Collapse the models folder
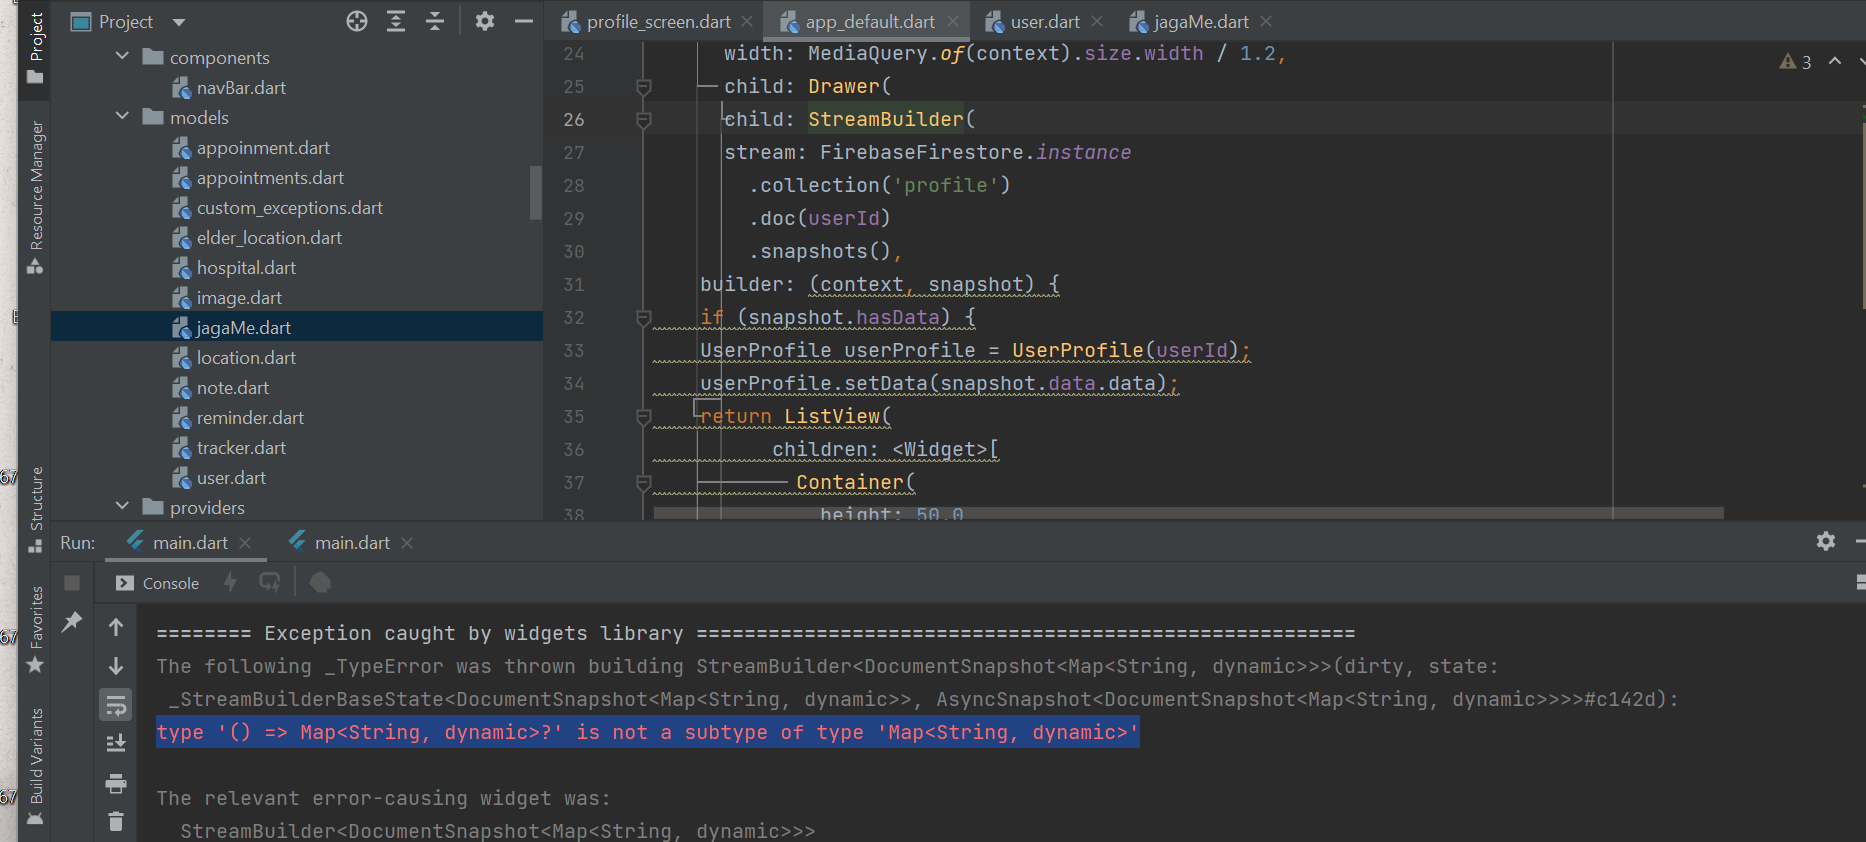The image size is (1866, 842). (x=122, y=116)
